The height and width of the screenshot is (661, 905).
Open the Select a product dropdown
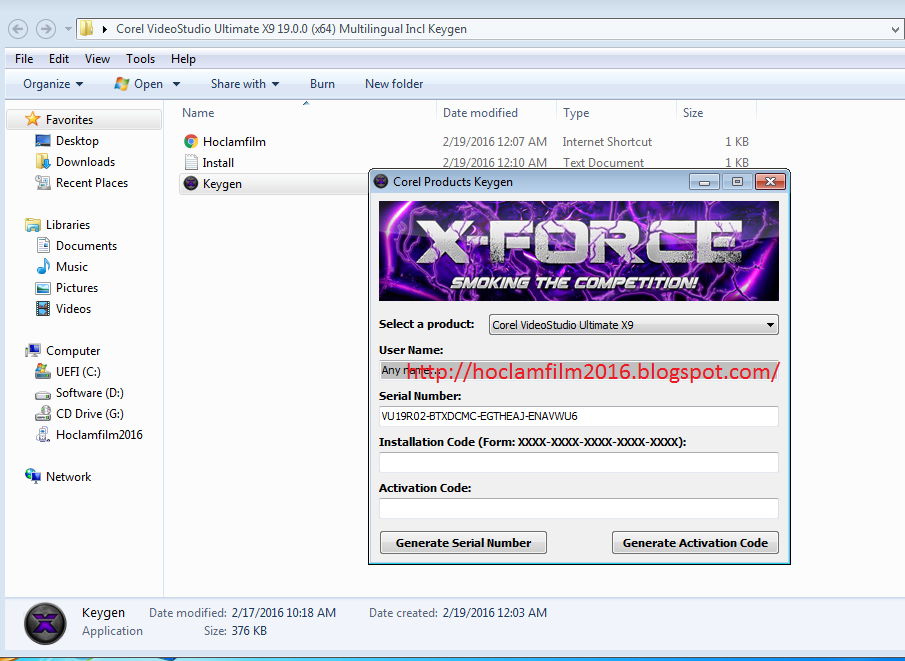click(x=634, y=324)
